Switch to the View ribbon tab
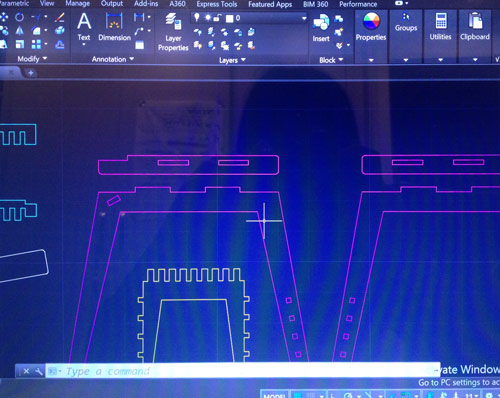Image resolution: width=500 pixels, height=398 pixels. pyautogui.click(x=47, y=3)
